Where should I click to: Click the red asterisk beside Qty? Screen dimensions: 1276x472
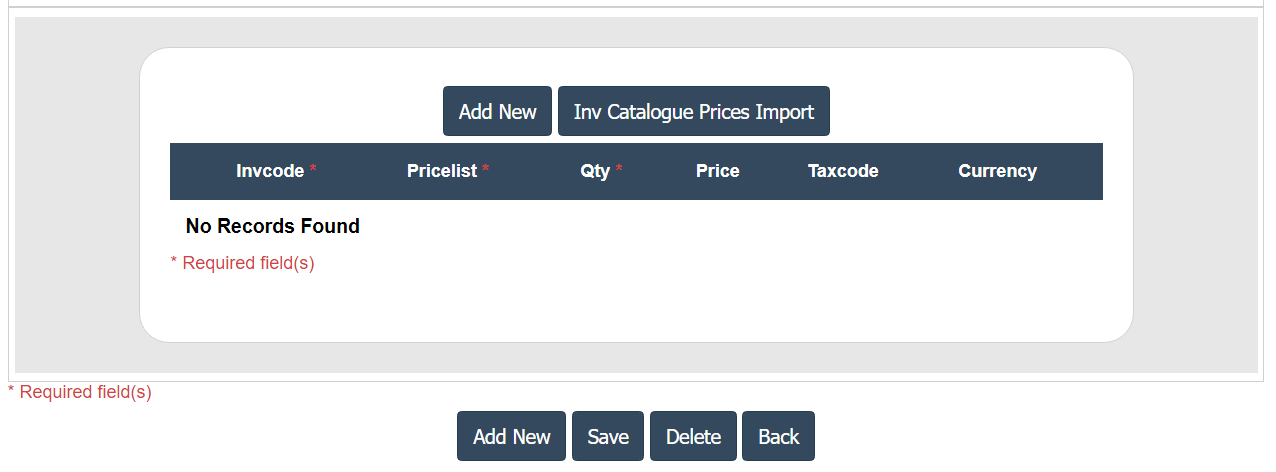pos(619,171)
